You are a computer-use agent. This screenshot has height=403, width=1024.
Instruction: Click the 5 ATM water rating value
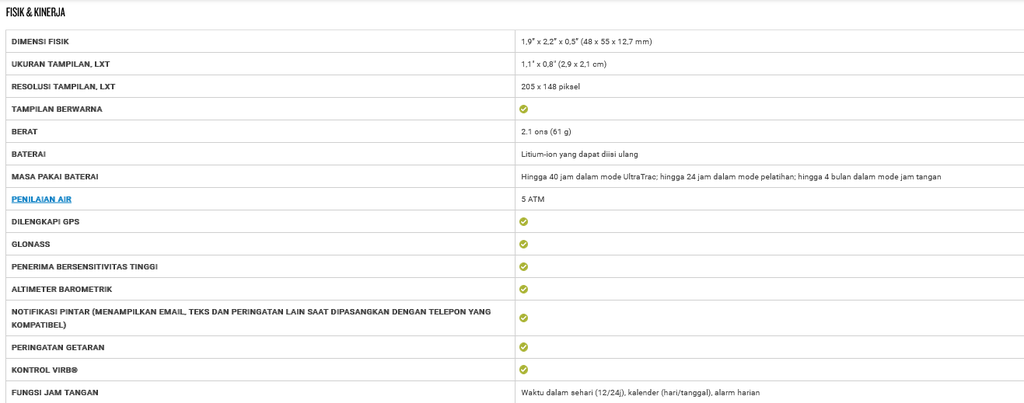pos(532,199)
